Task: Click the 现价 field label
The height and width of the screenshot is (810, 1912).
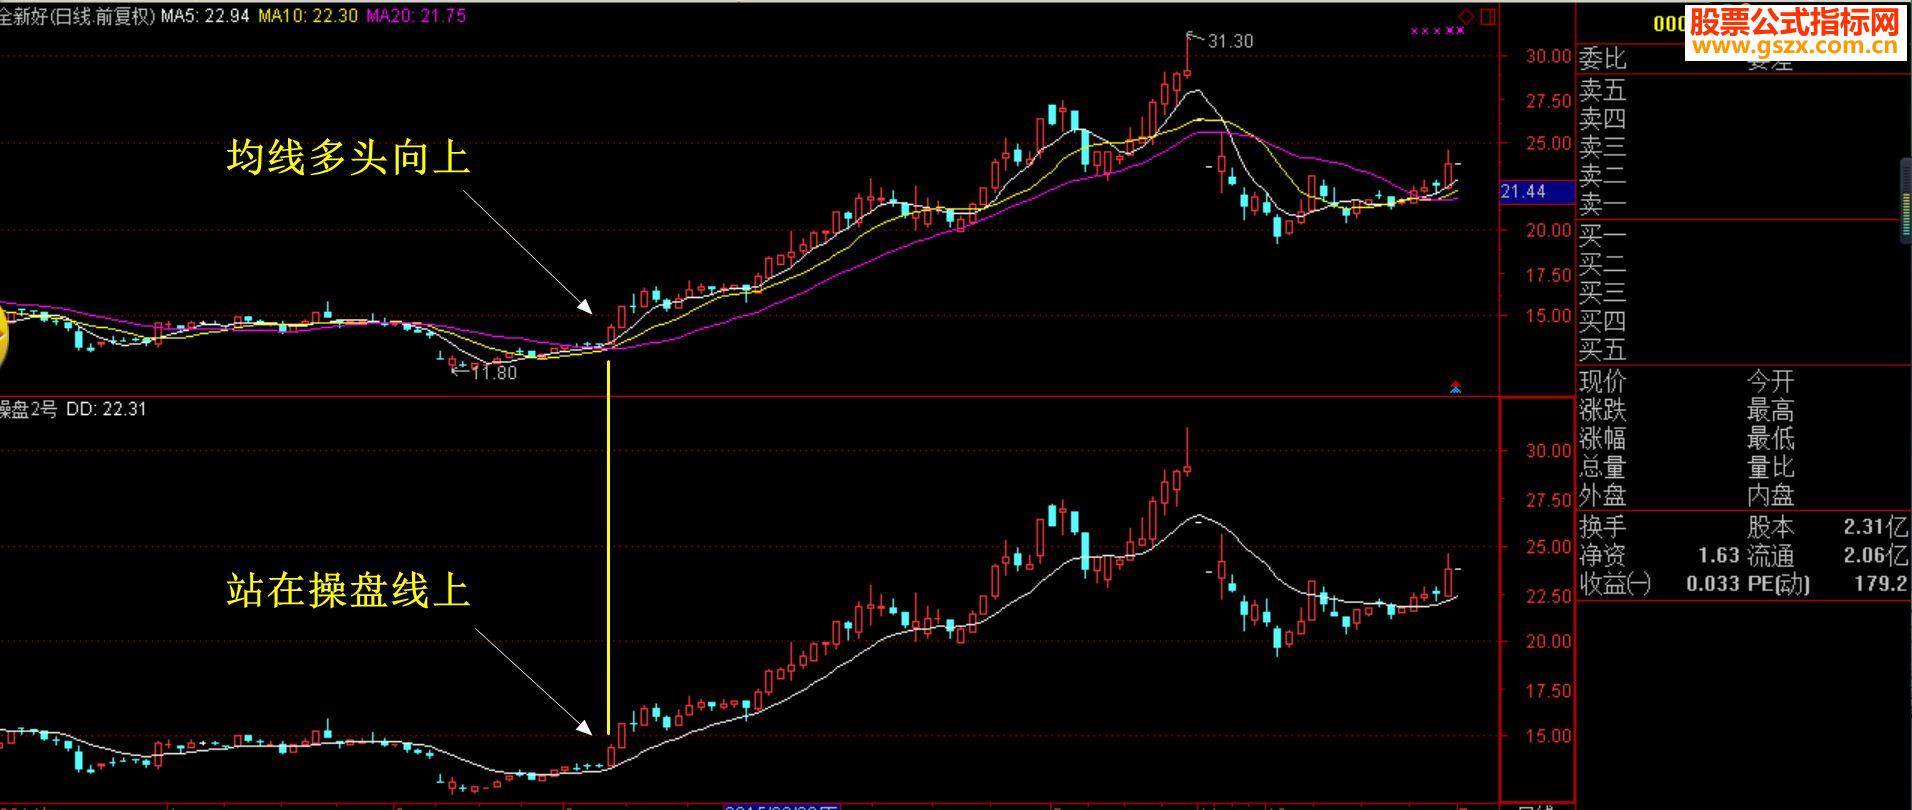Action: click(x=1603, y=382)
